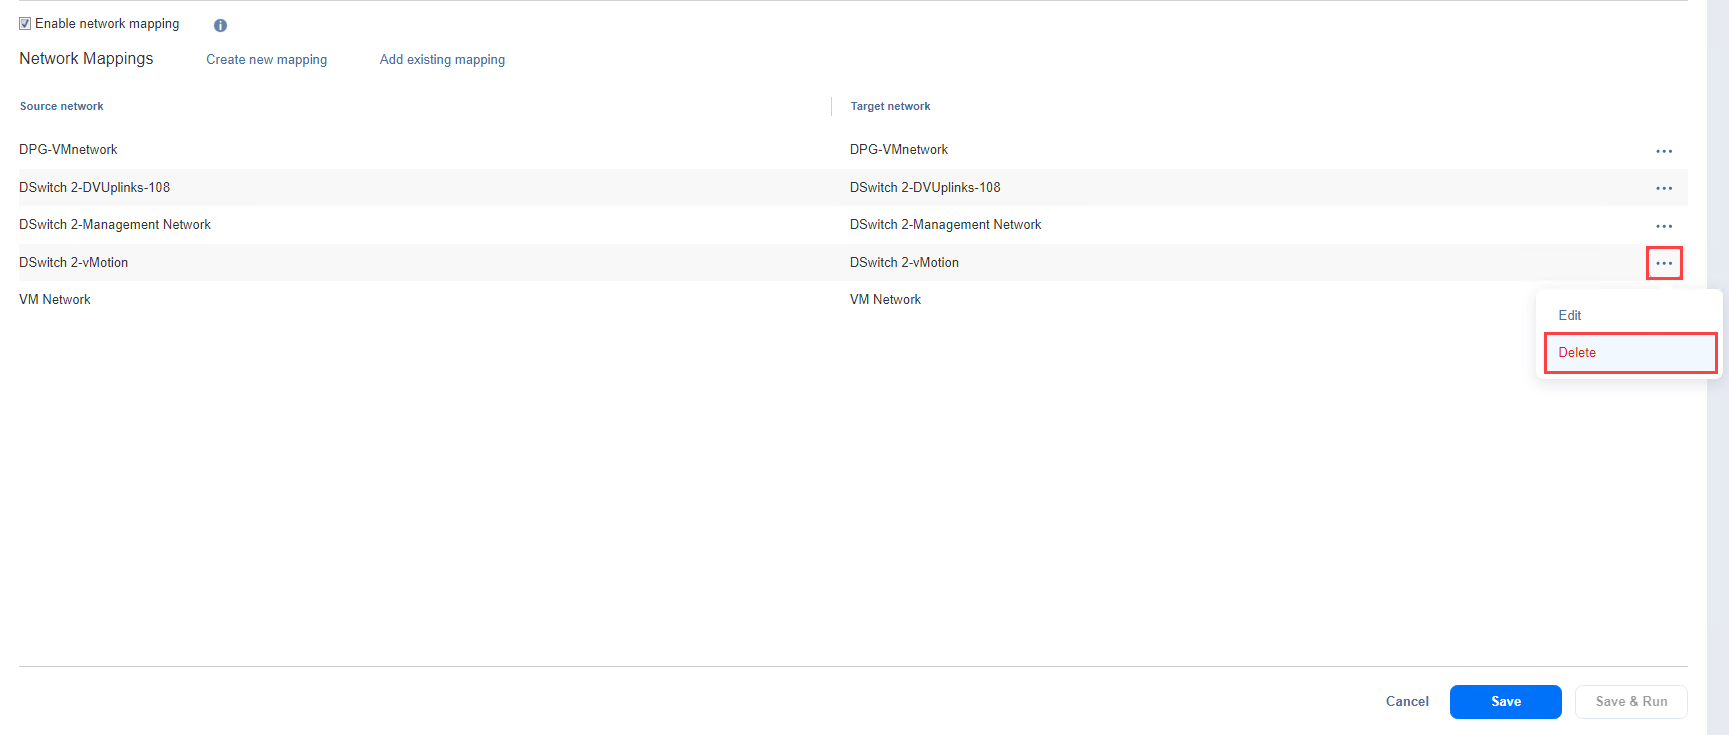Open options menu for DPG-VMnetwork mapping
The image size is (1729, 735).
(x=1663, y=151)
